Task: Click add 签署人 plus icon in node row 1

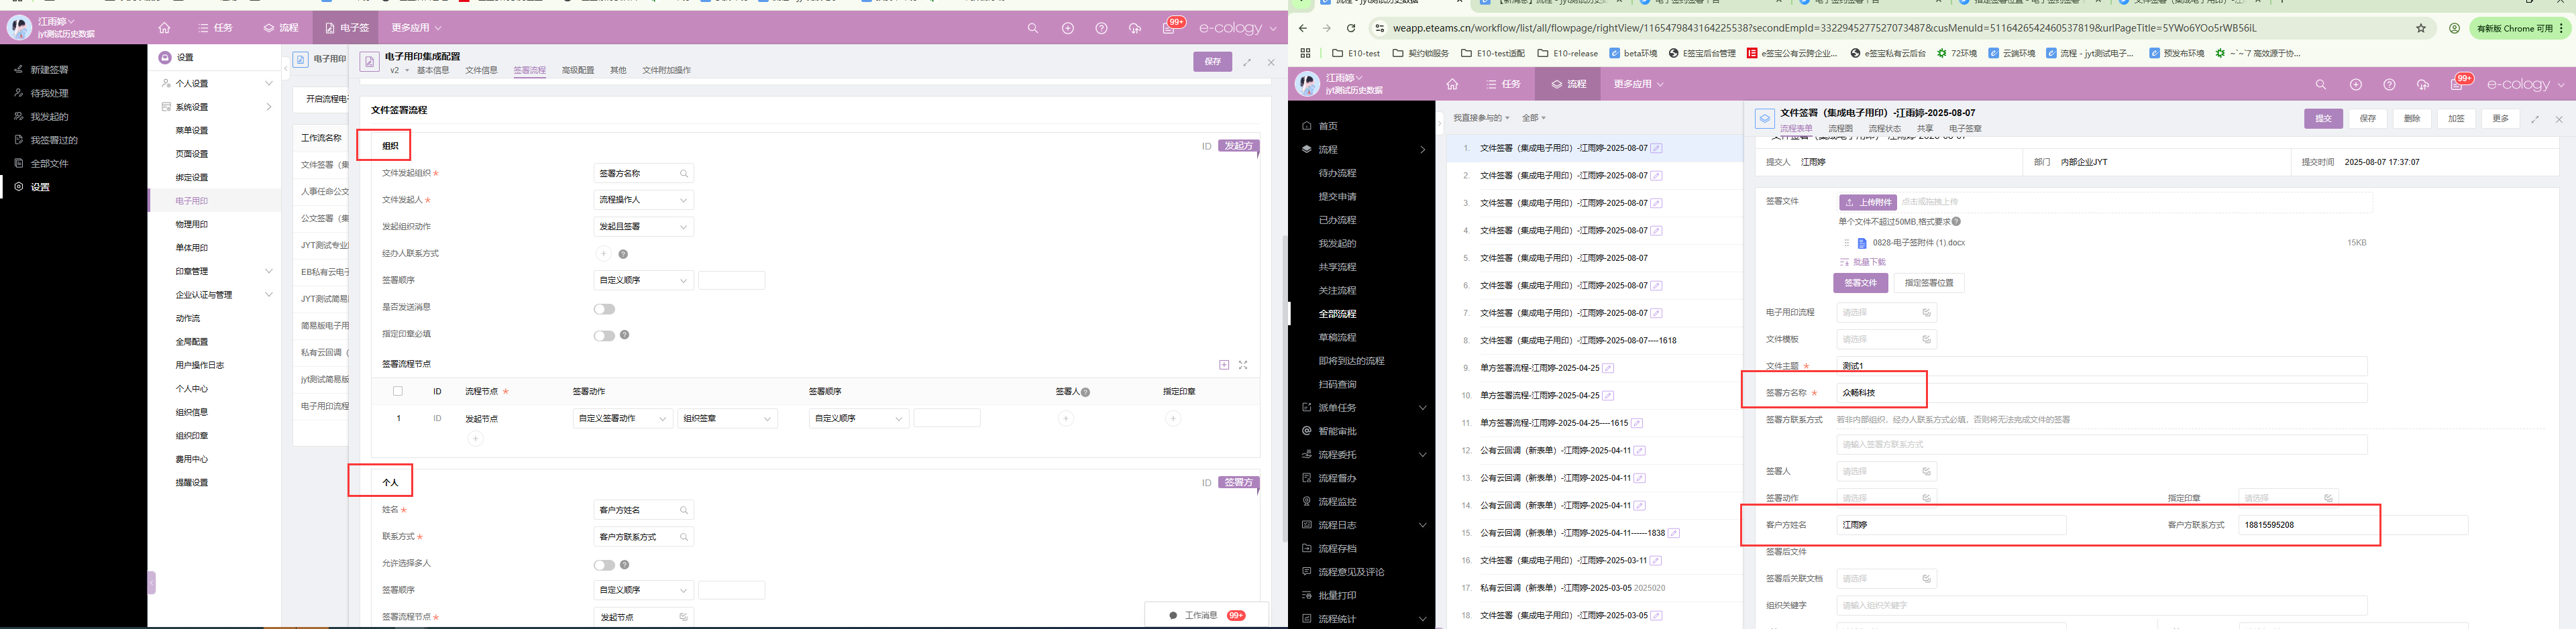Action: 1066,419
